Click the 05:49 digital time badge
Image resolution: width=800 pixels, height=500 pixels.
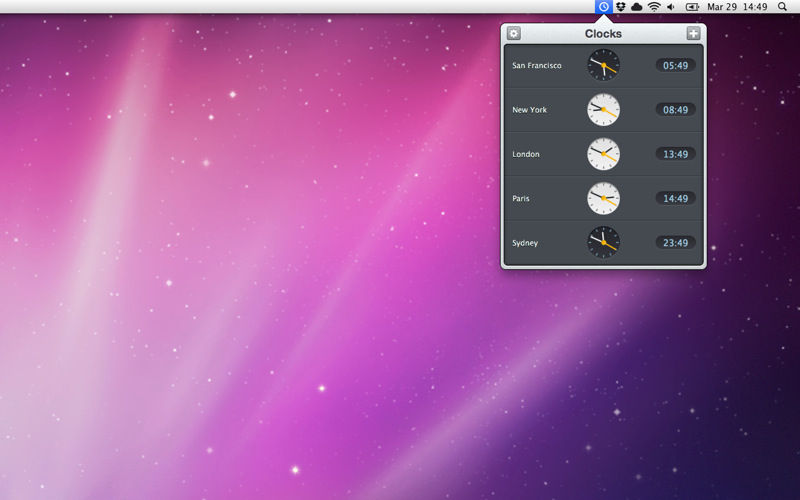(676, 65)
